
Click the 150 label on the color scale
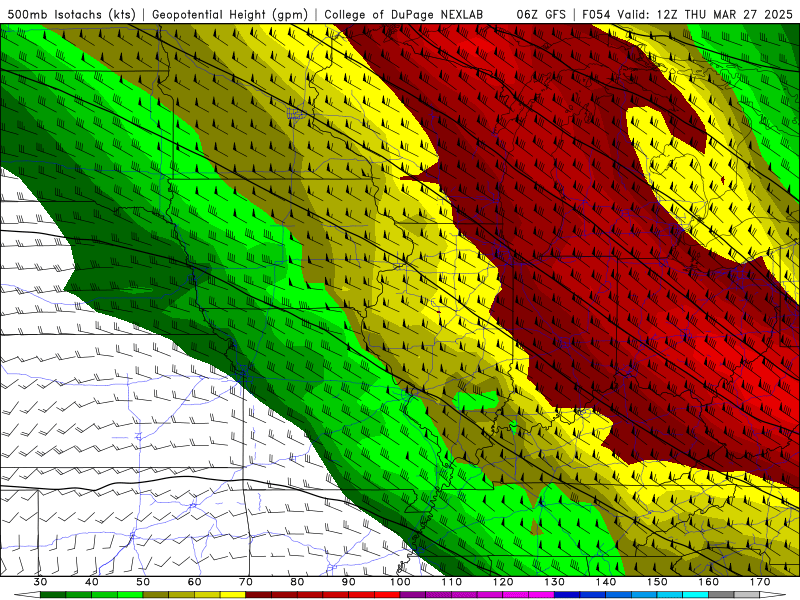click(x=657, y=582)
